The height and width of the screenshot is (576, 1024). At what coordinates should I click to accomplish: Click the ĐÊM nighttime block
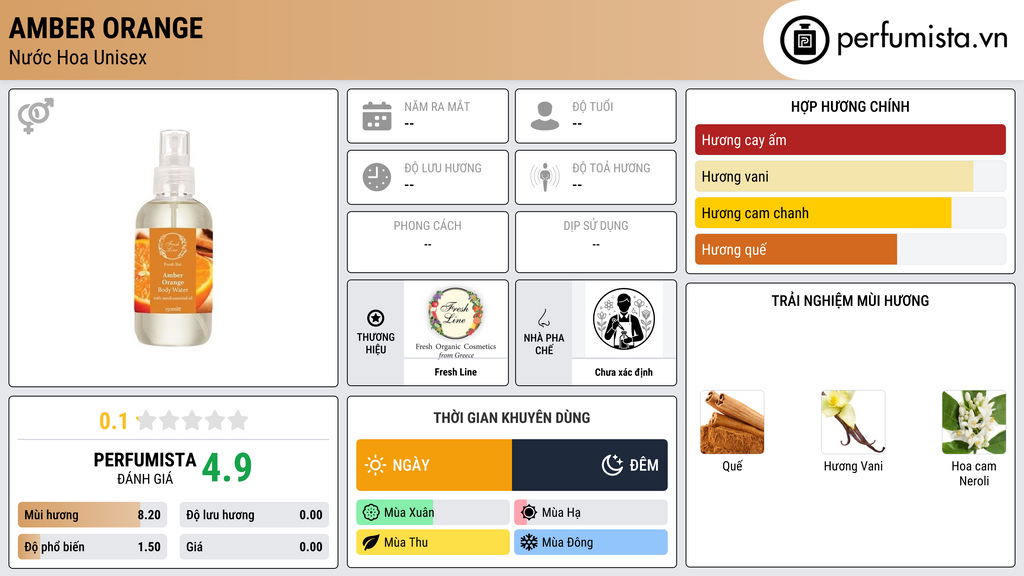click(x=590, y=465)
